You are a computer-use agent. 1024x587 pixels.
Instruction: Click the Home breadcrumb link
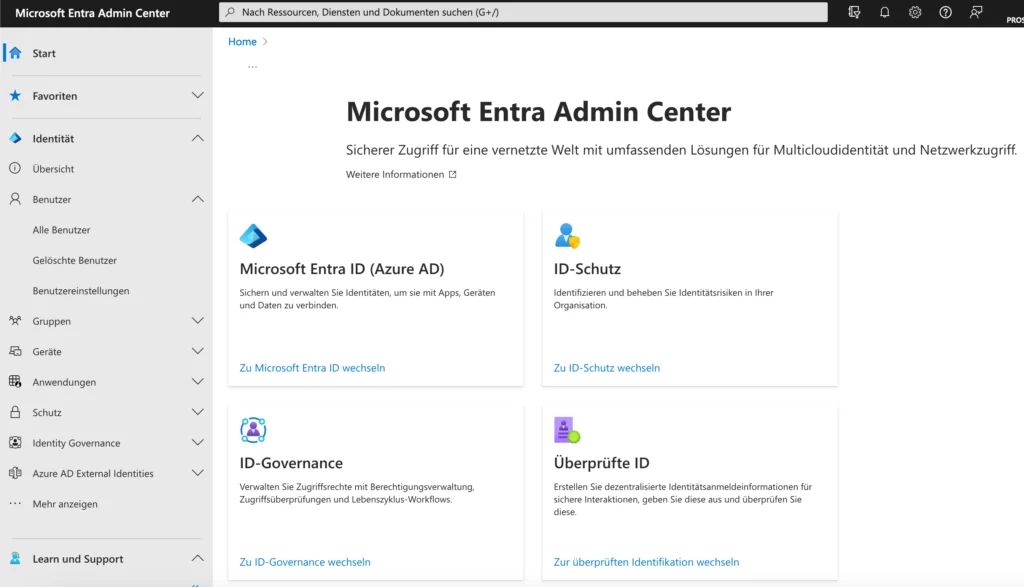(242, 41)
